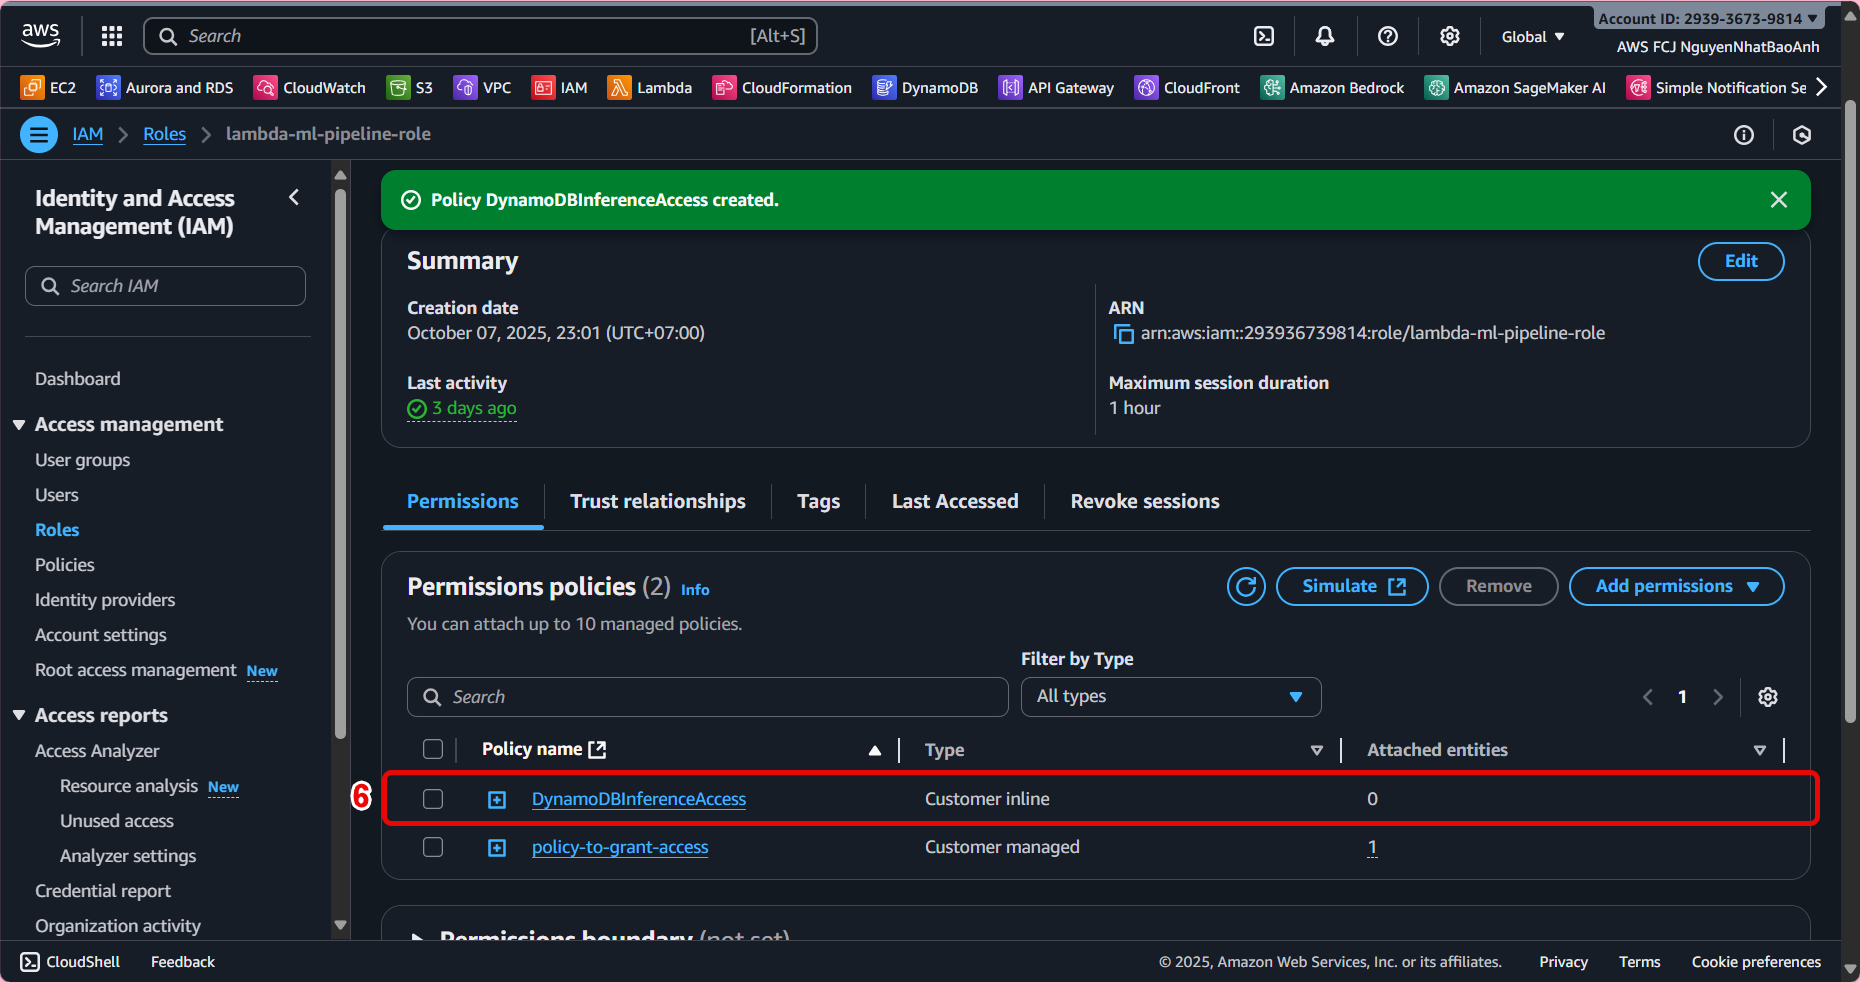Go to Roles via breadcrumb
This screenshot has height=982, width=1860.
(164, 134)
